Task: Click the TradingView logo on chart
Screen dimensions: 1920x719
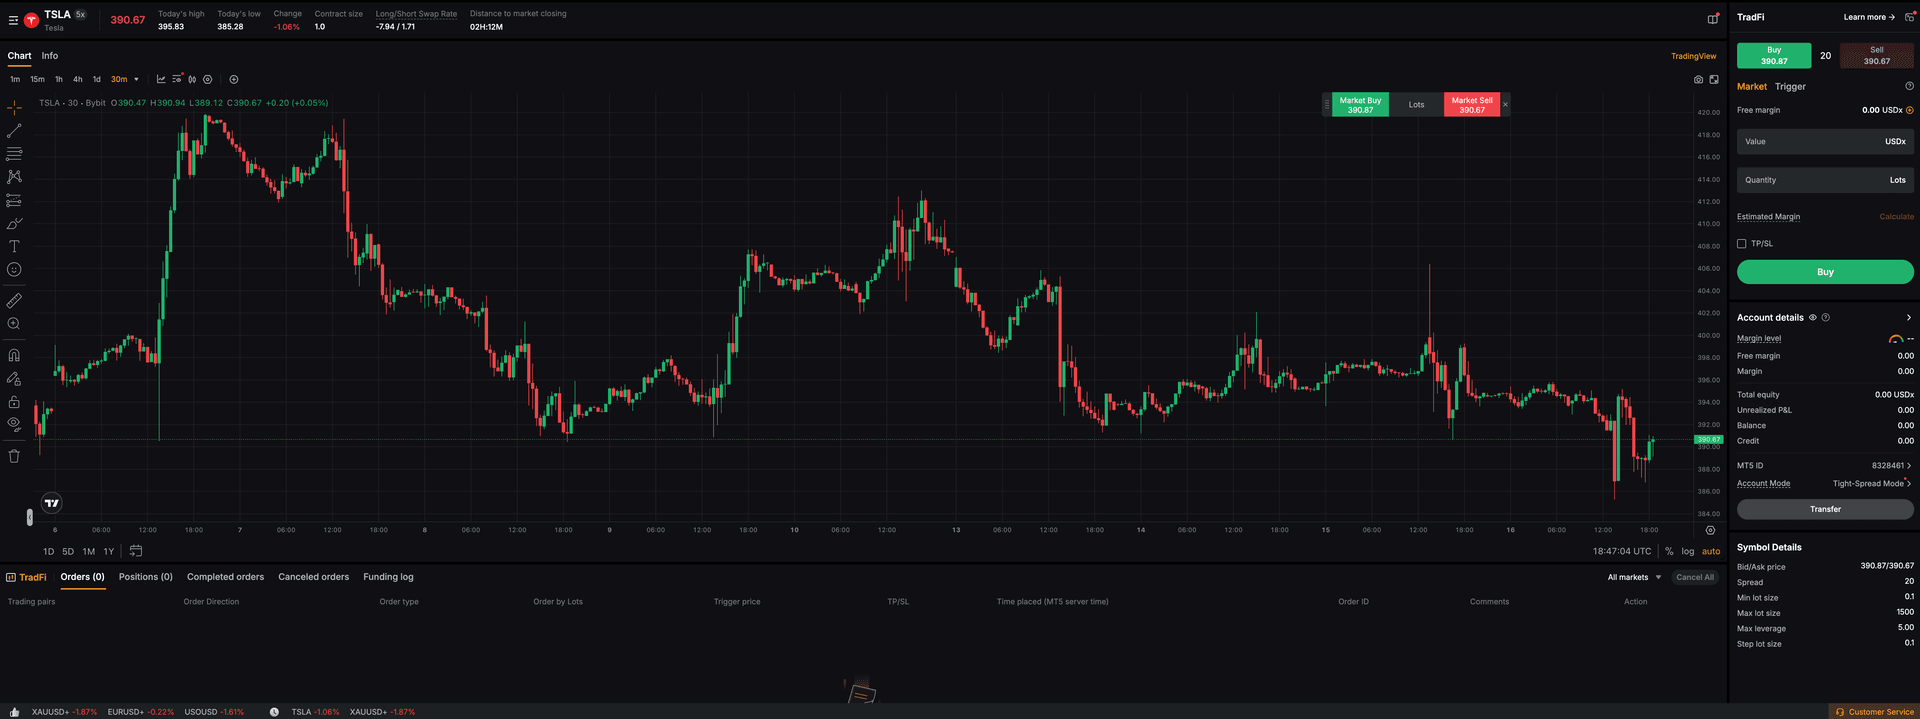Action: point(51,503)
